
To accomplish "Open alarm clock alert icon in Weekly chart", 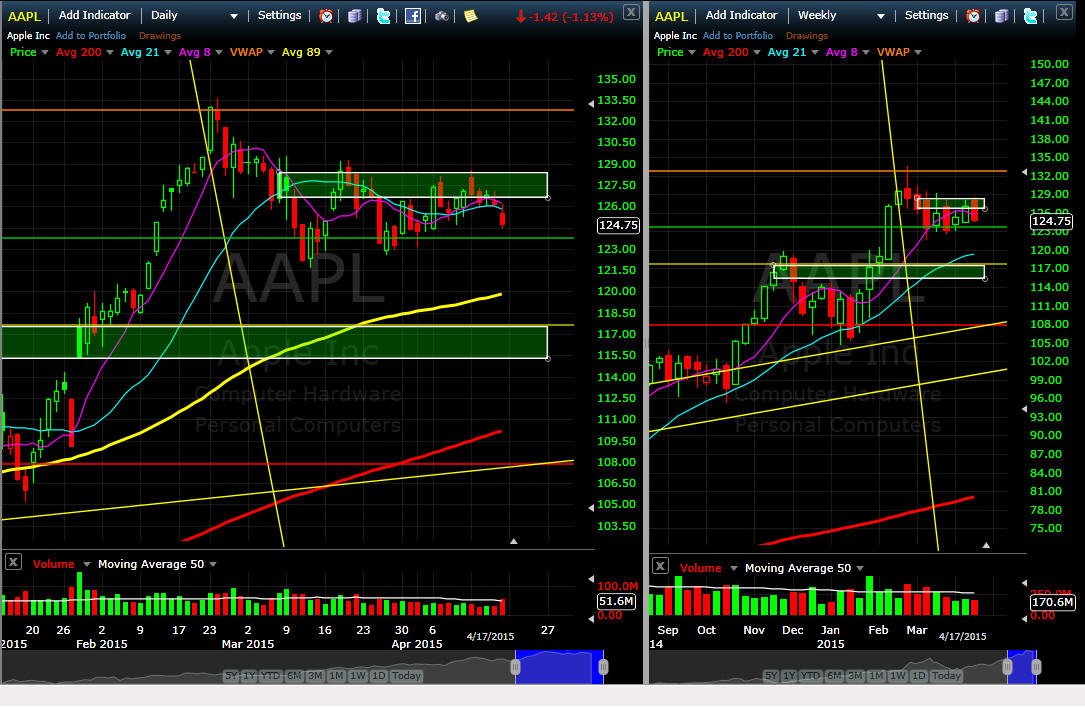I will (973, 16).
